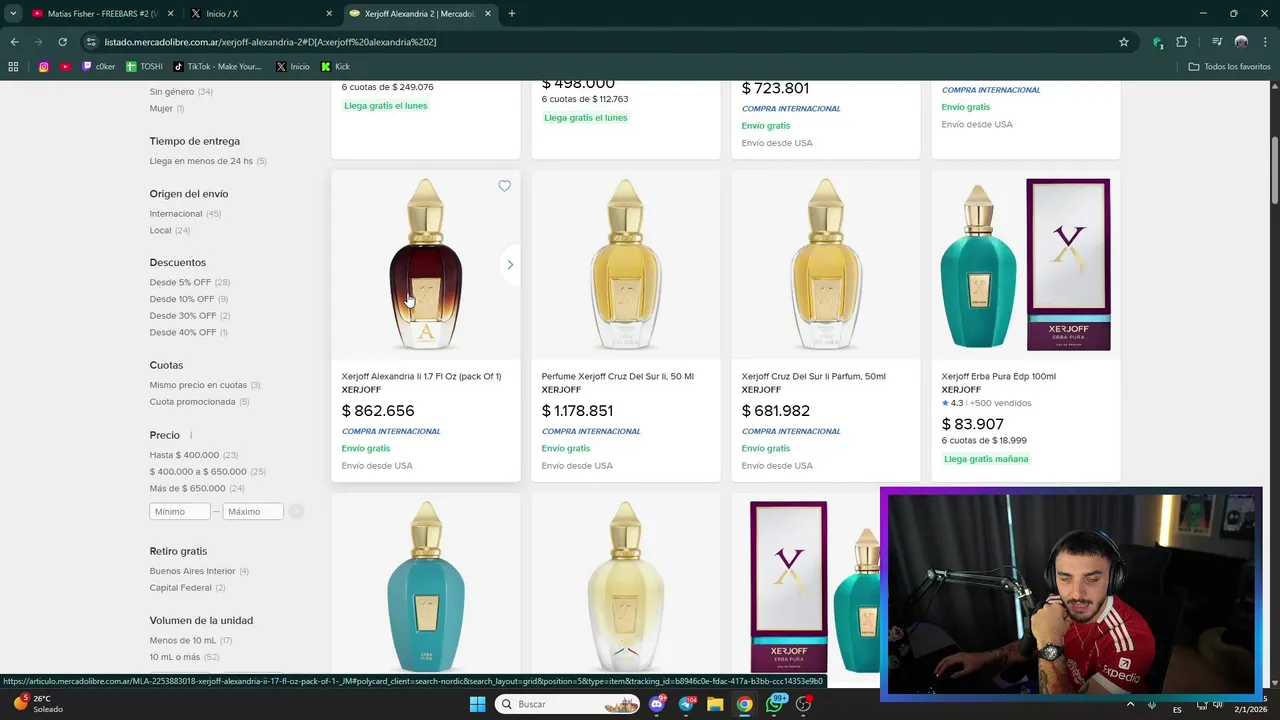
Task: Filter by Mismo precio en cuotas
Action: point(205,385)
